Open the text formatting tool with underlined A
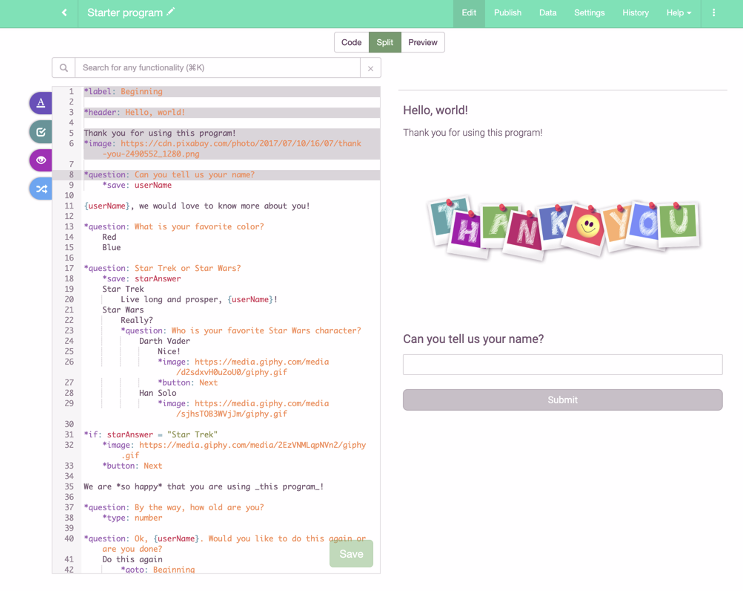 click(40, 103)
